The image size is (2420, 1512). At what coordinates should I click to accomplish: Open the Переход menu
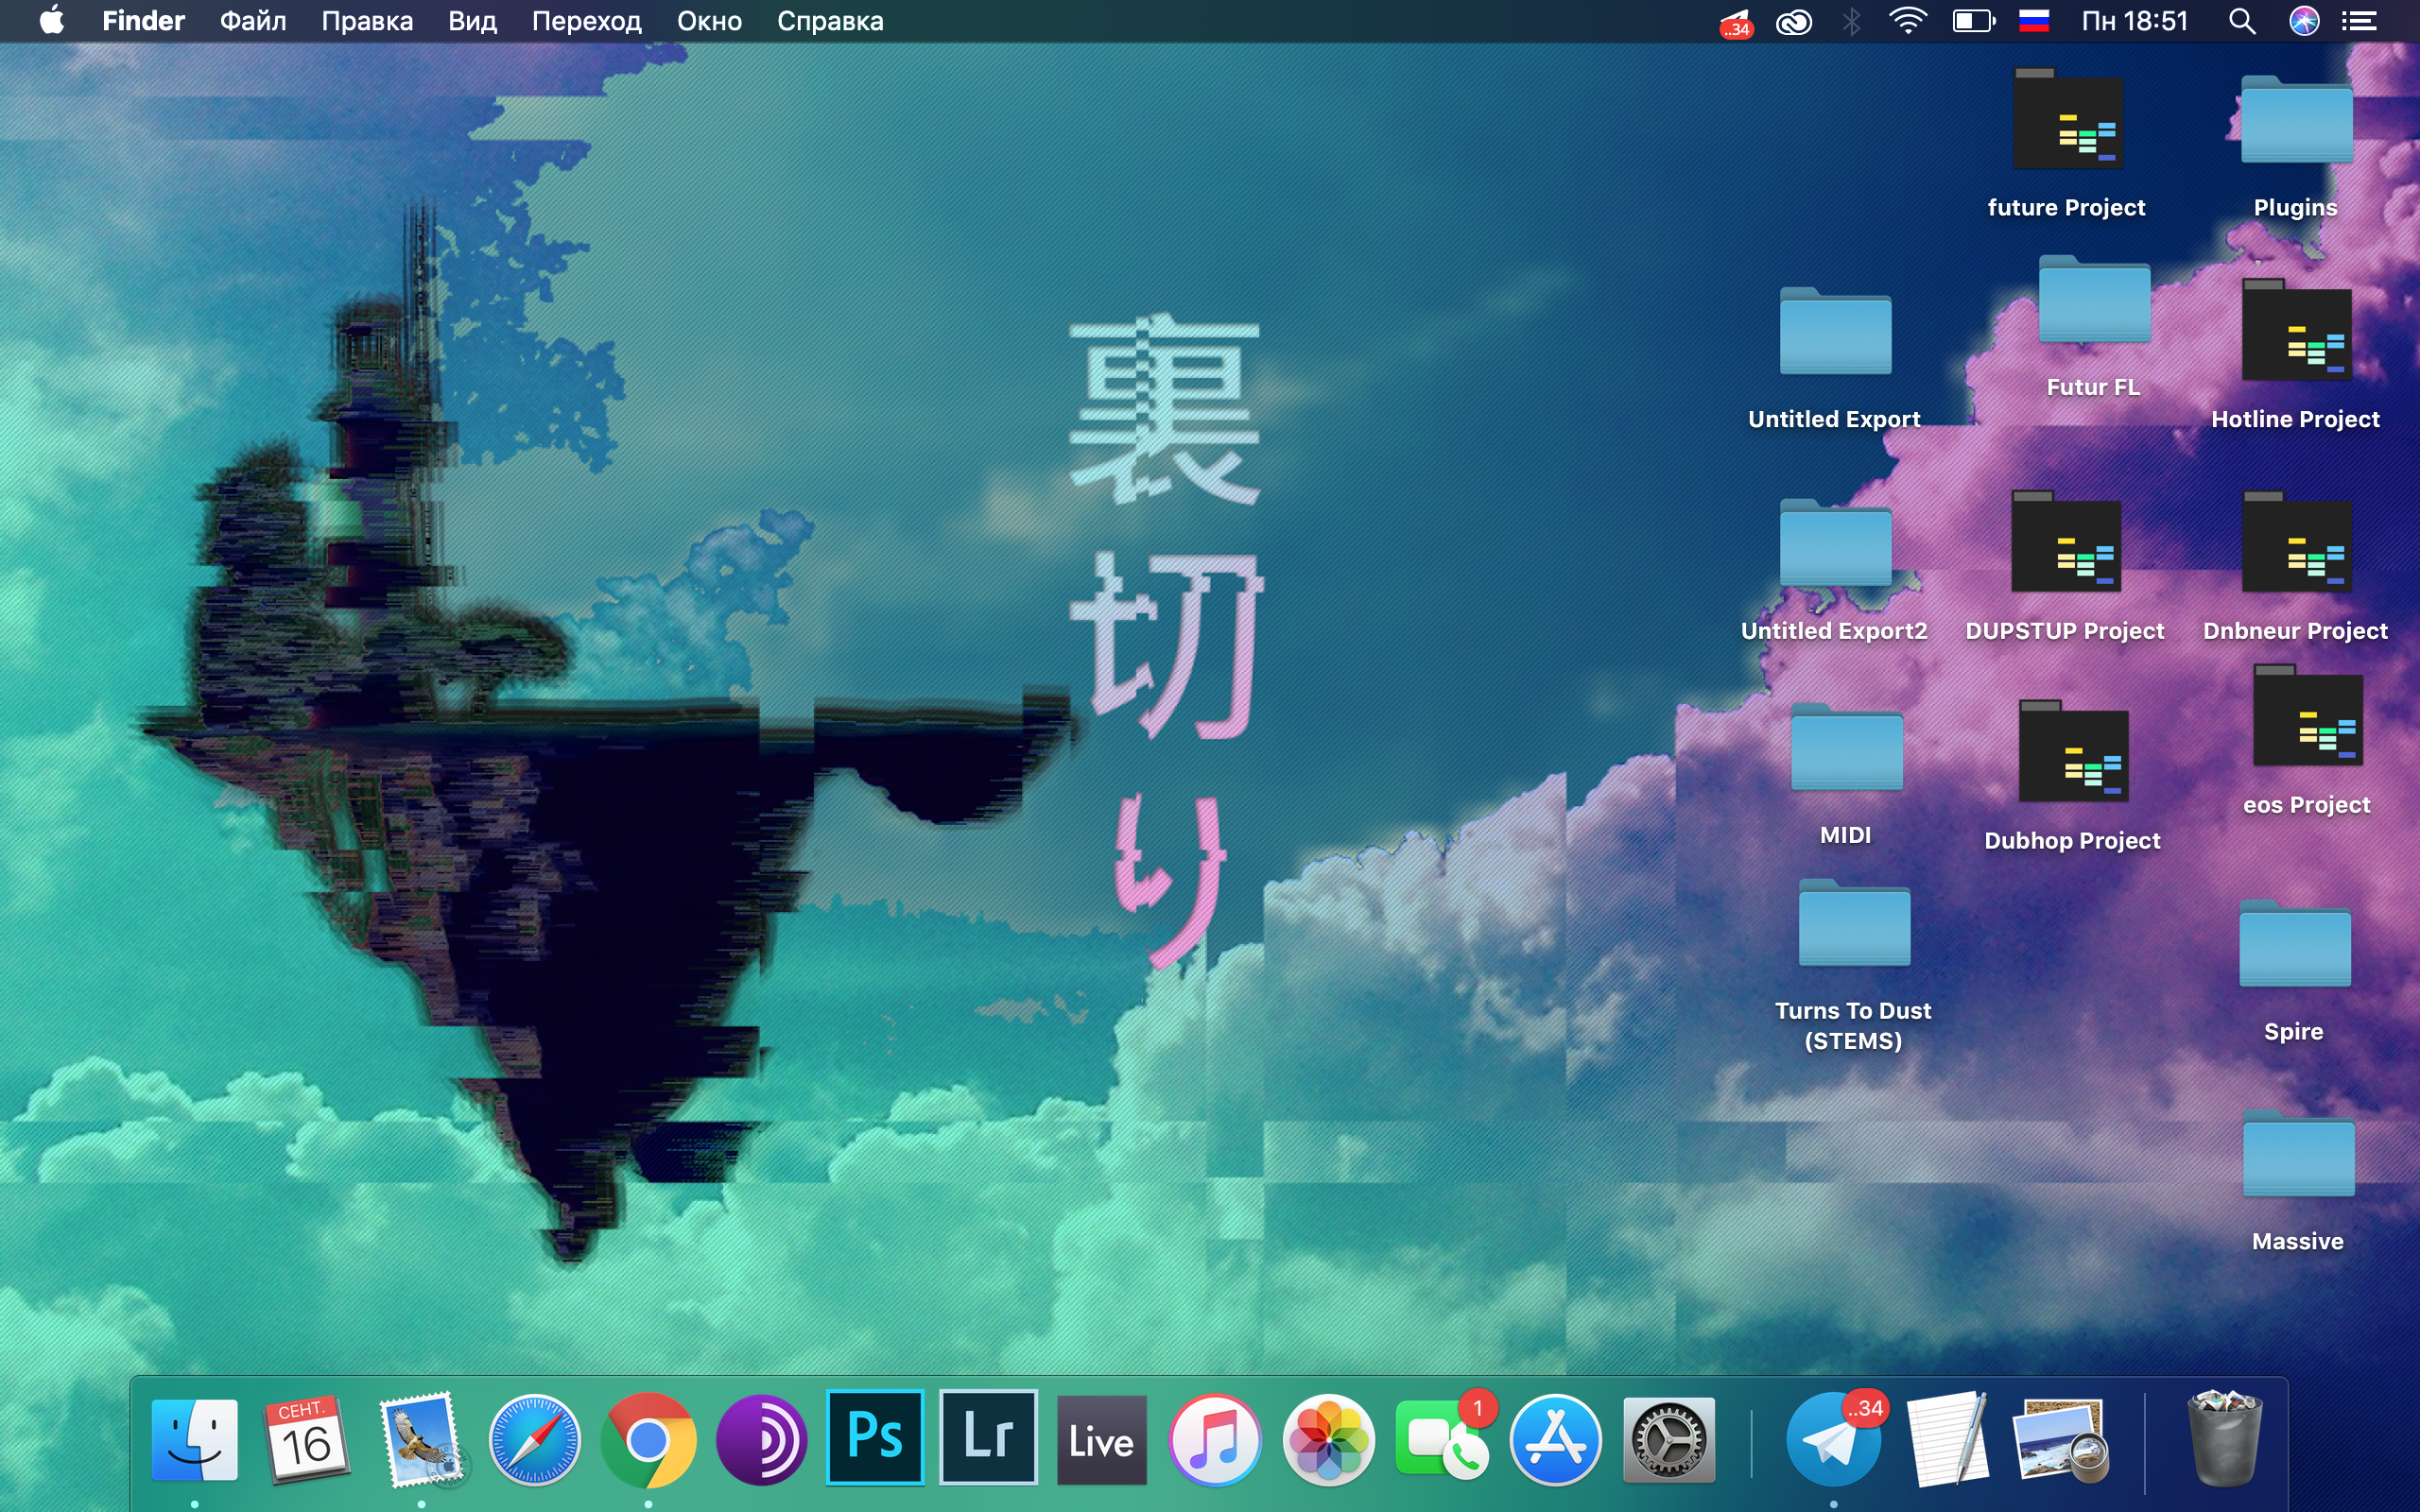point(587,21)
